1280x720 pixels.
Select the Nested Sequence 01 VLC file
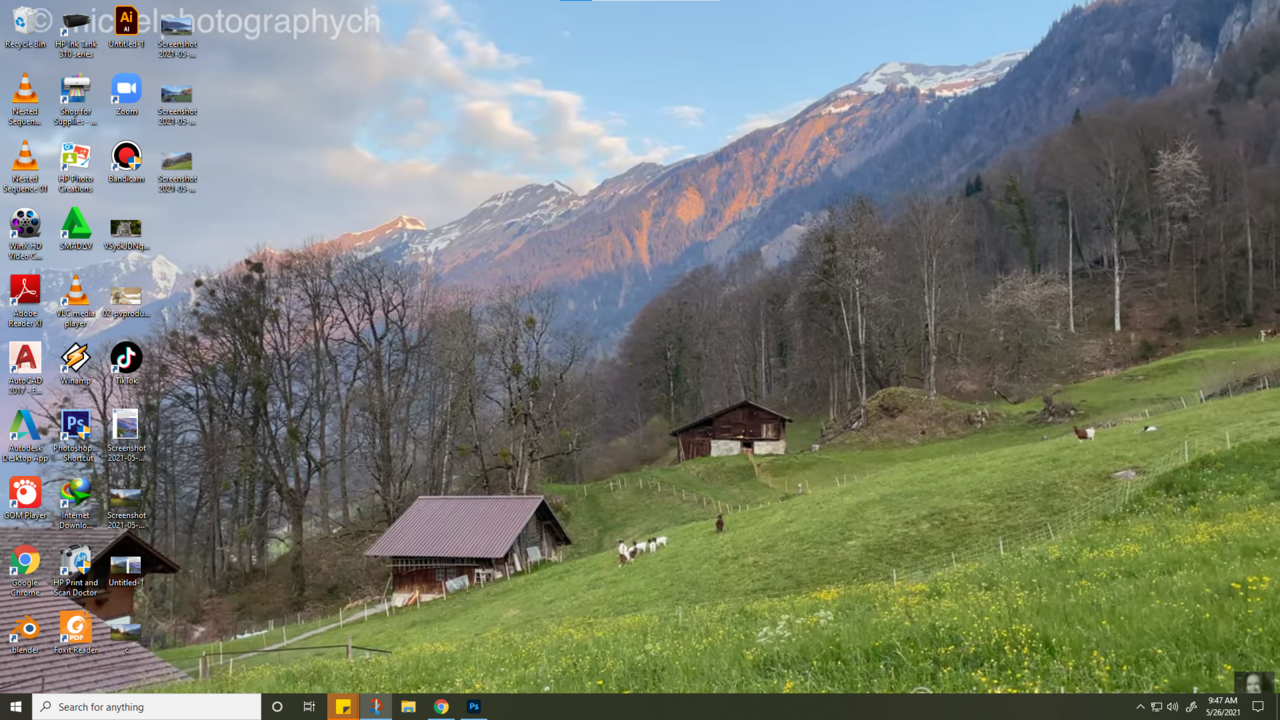[x=25, y=168]
